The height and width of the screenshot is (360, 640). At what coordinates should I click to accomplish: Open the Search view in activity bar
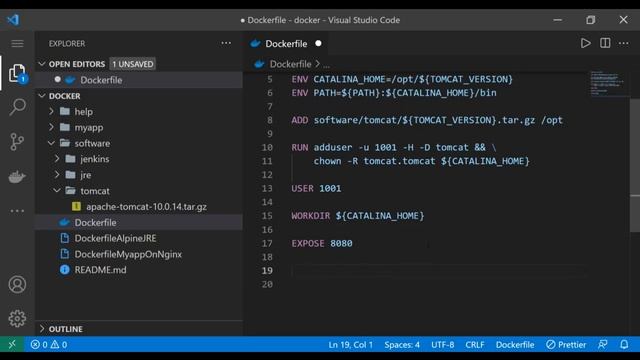click(x=17, y=107)
